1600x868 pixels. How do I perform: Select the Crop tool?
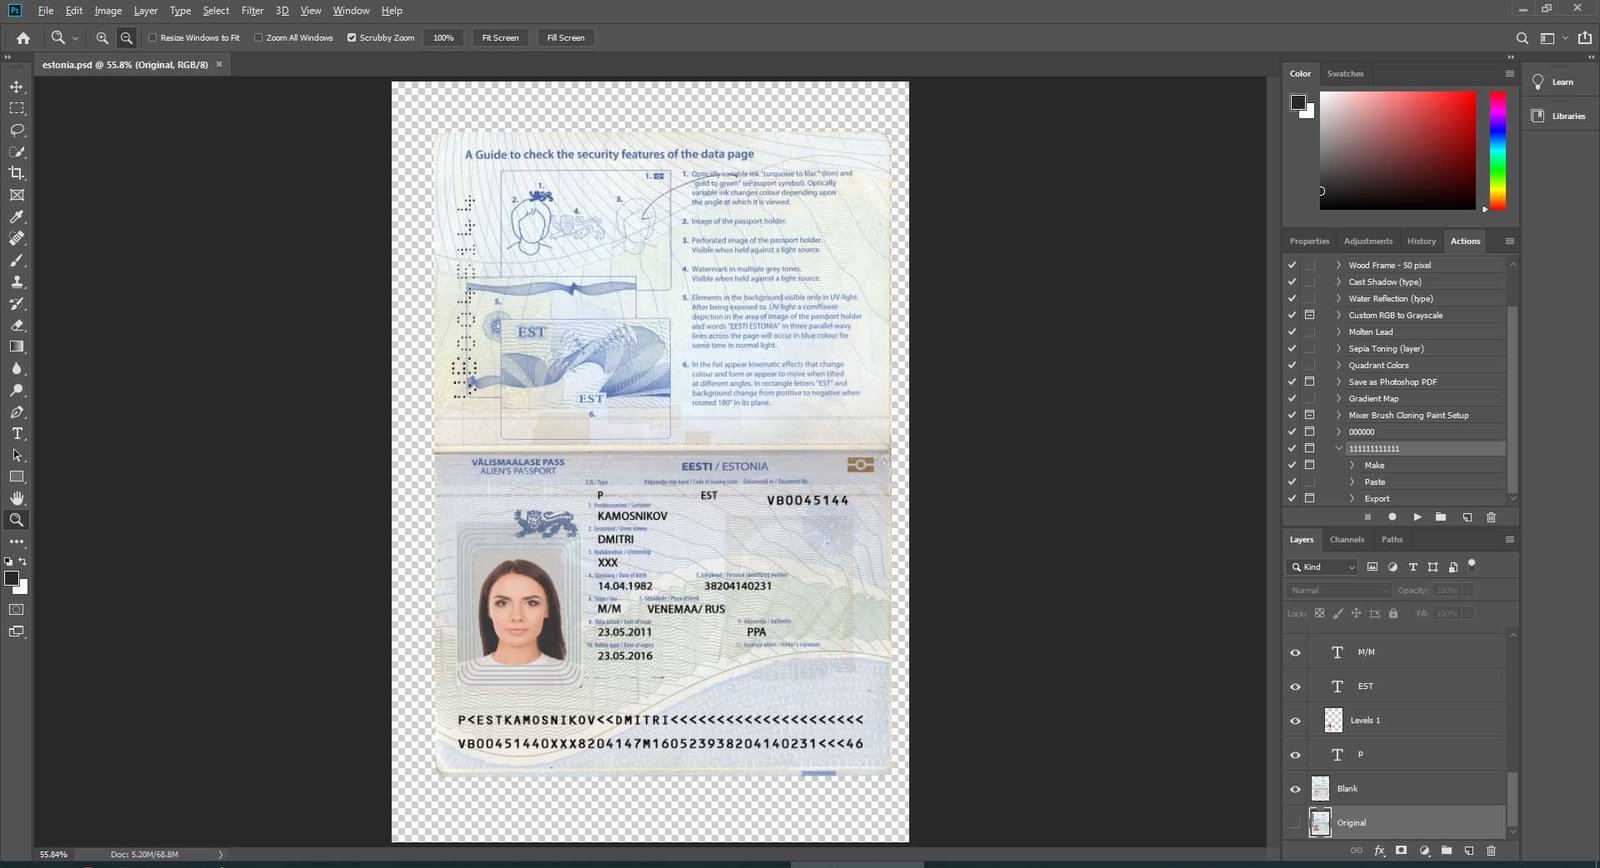click(17, 173)
